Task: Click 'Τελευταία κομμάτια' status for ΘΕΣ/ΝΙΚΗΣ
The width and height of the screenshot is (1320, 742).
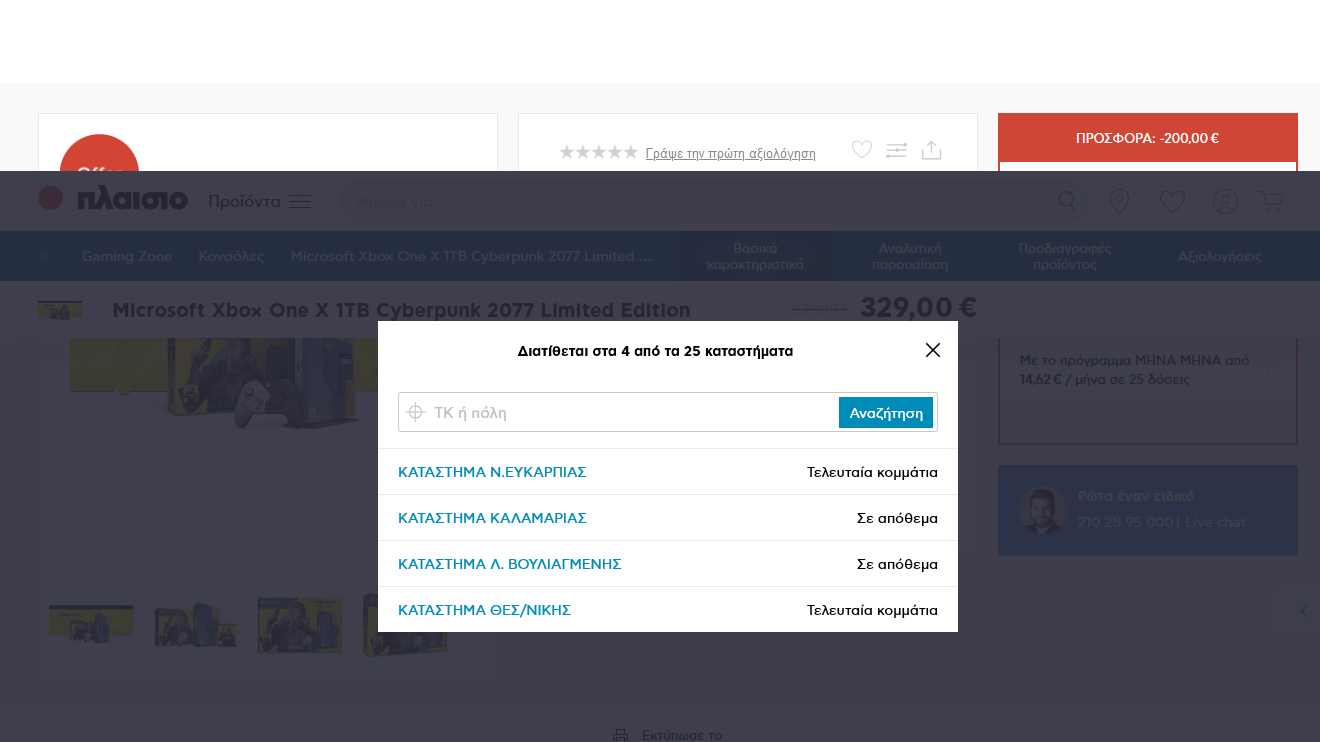Action: pyautogui.click(x=872, y=610)
